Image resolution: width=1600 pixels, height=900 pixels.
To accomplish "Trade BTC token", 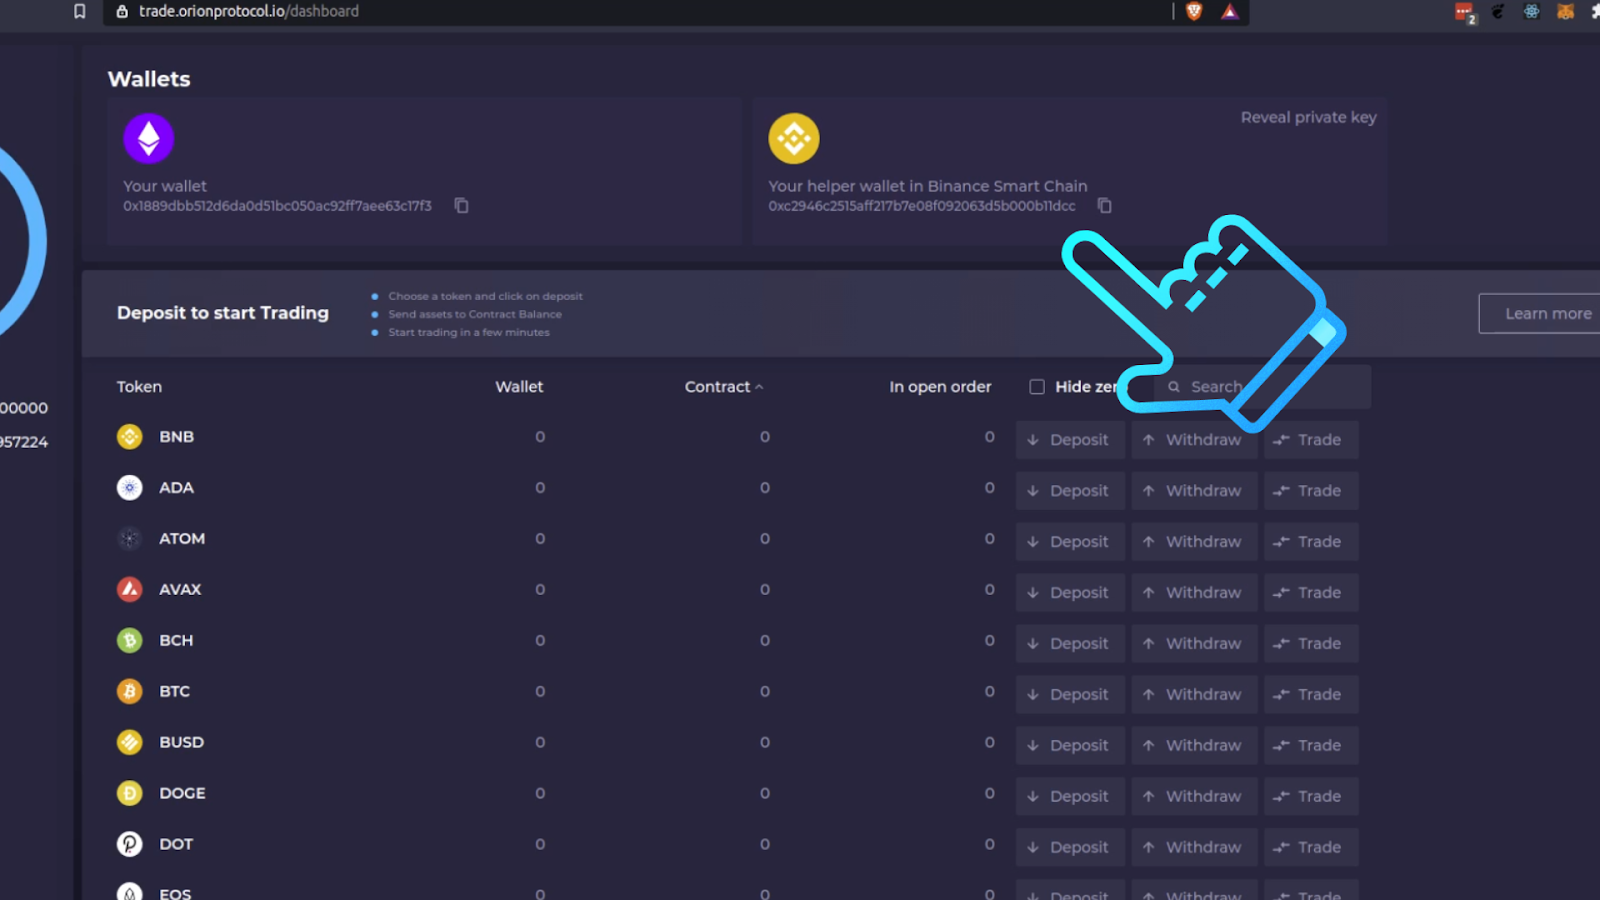I will click(1311, 695).
